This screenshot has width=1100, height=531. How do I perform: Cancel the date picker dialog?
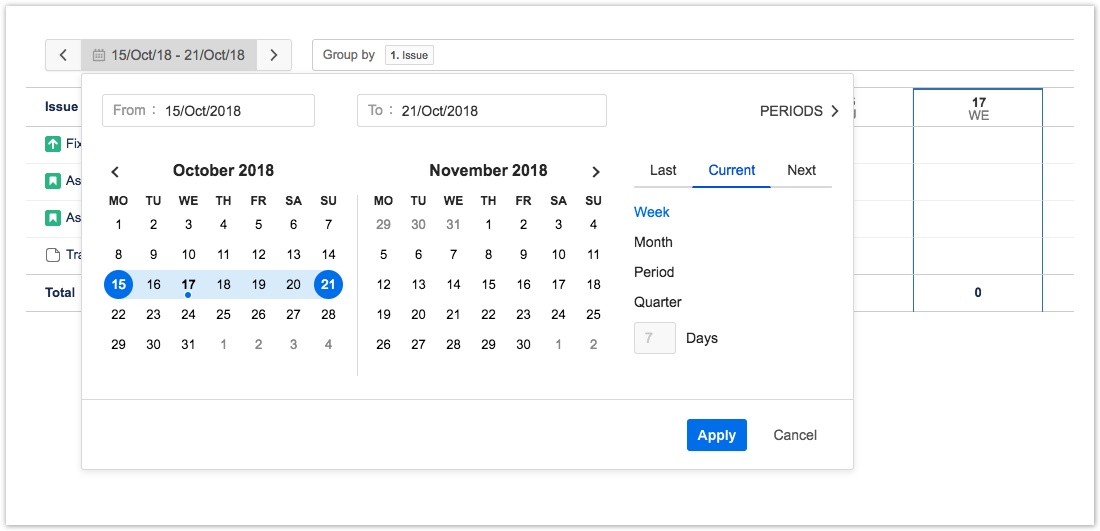tap(795, 435)
